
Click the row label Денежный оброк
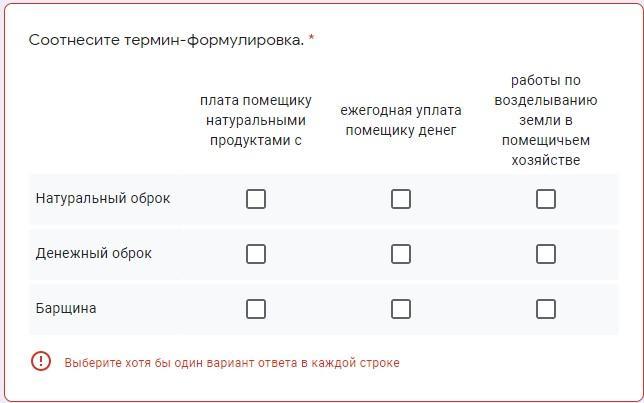[x=94, y=253]
